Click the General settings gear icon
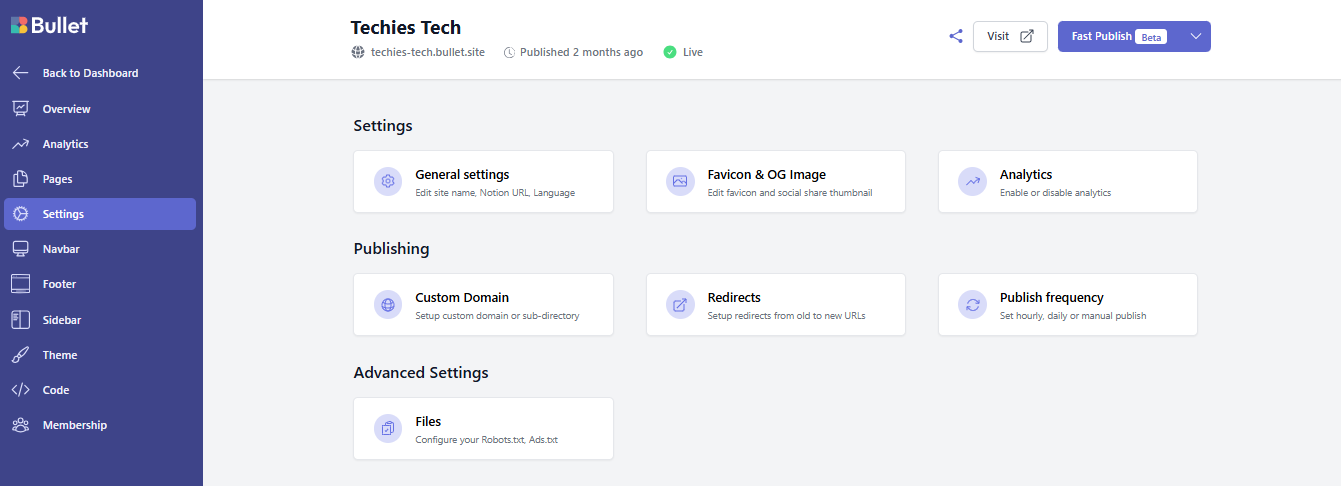The image size is (1341, 486). [x=388, y=182]
